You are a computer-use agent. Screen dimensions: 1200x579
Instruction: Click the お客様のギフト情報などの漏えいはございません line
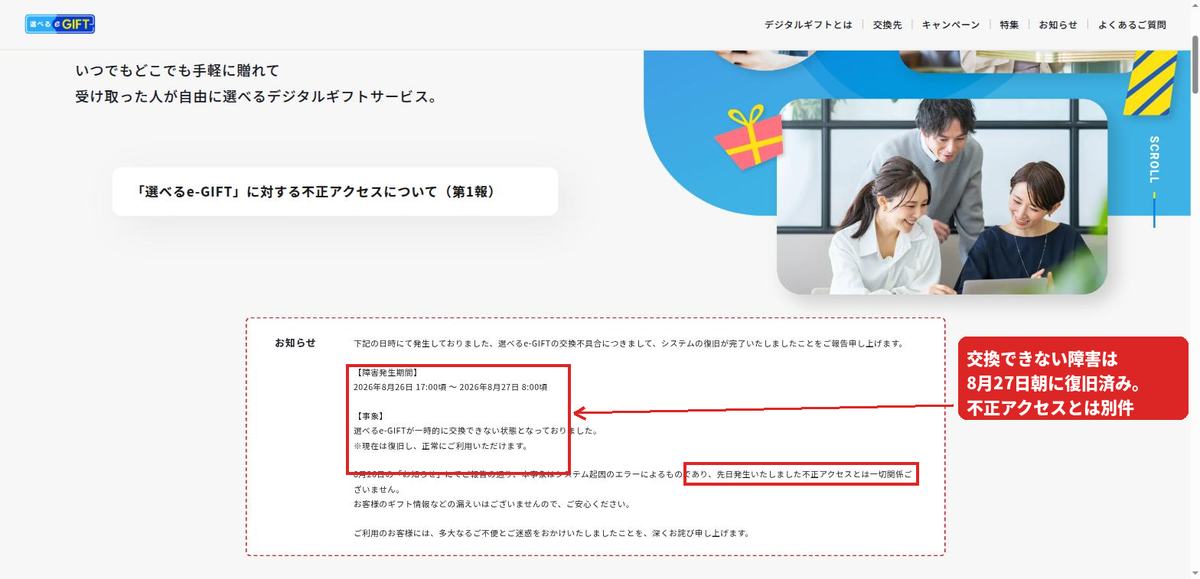pyautogui.click(x=491, y=504)
